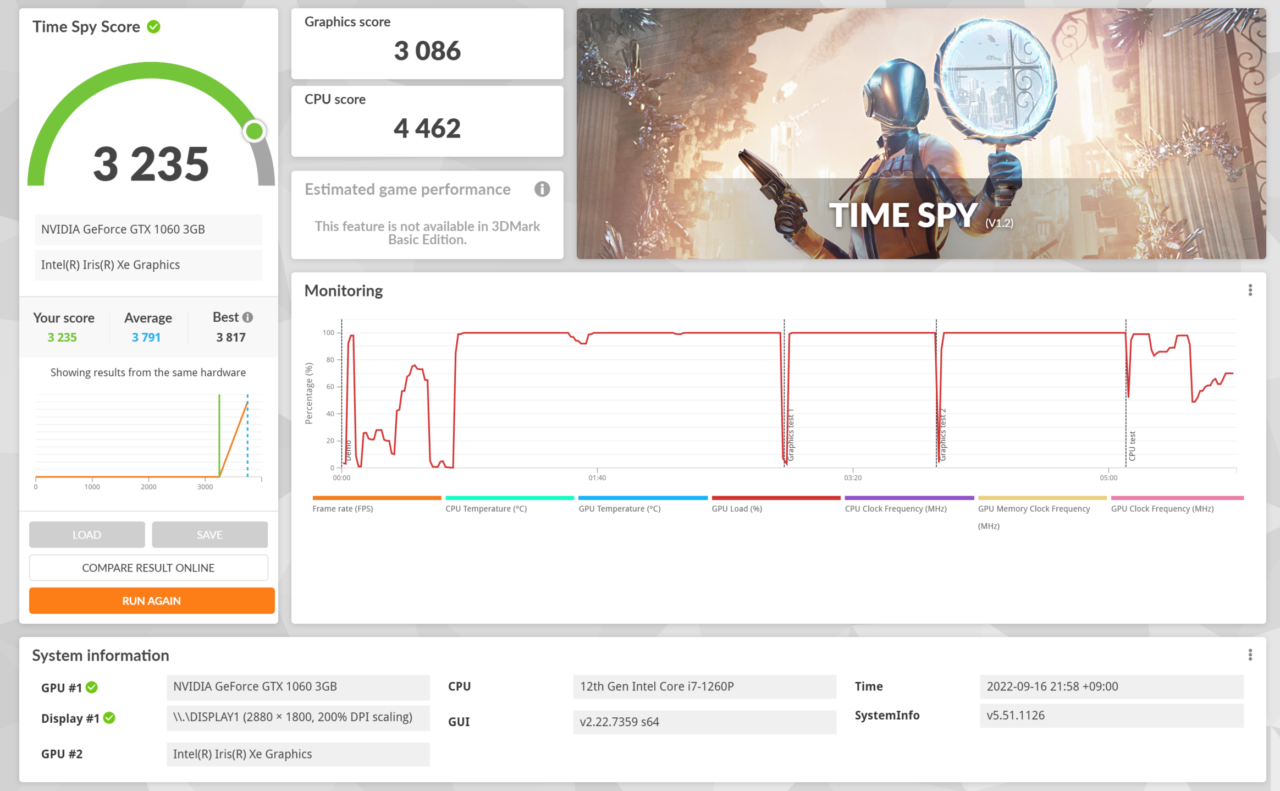This screenshot has height=791, width=1280.
Task: Click the score distribution mini chart
Action: (x=150, y=438)
